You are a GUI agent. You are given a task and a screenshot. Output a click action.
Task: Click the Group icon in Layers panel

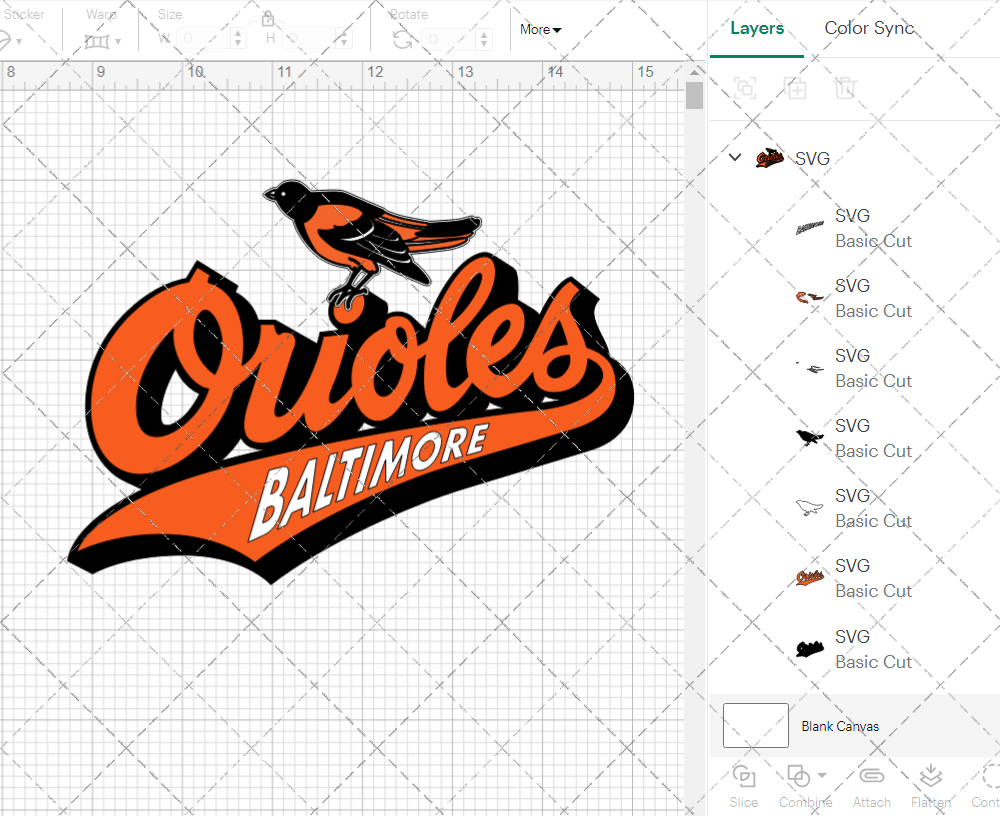coord(745,88)
